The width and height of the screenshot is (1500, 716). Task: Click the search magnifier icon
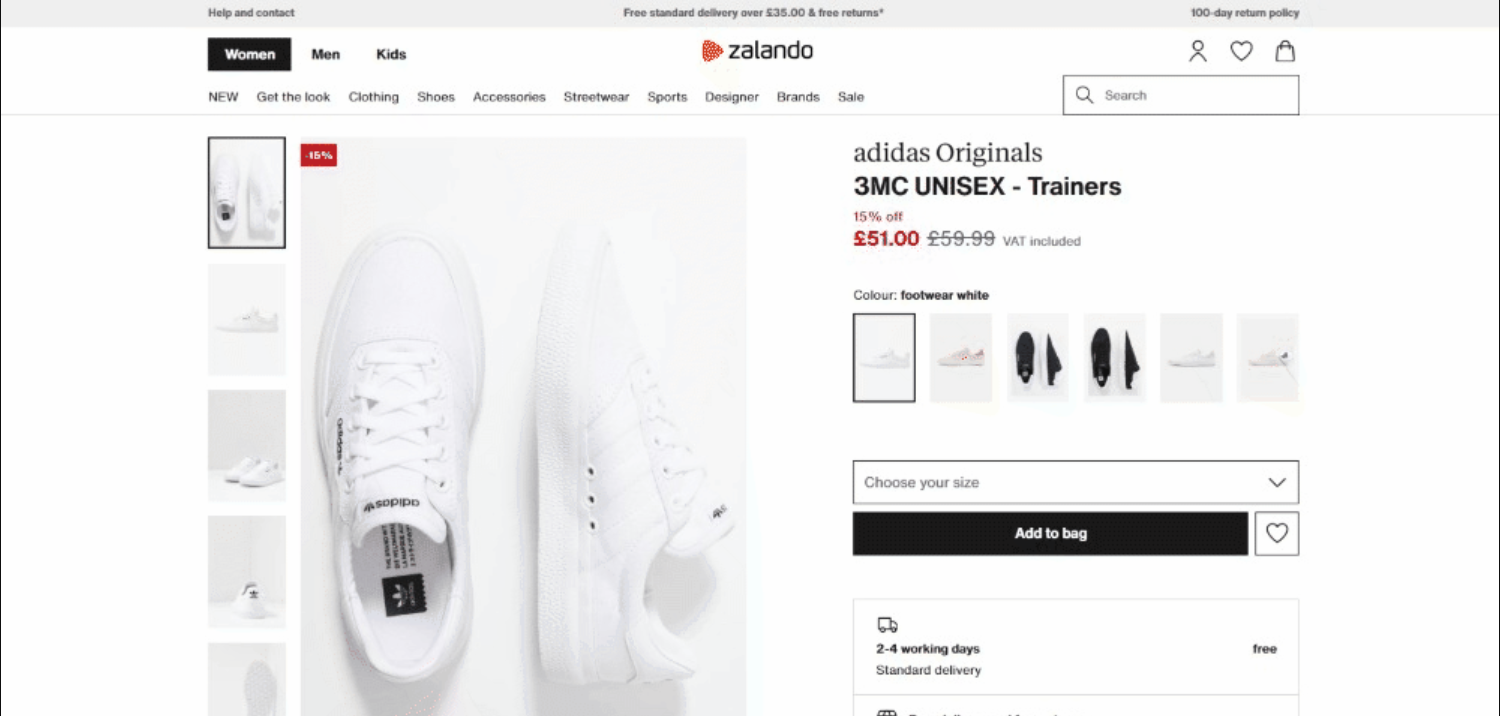(x=1084, y=95)
